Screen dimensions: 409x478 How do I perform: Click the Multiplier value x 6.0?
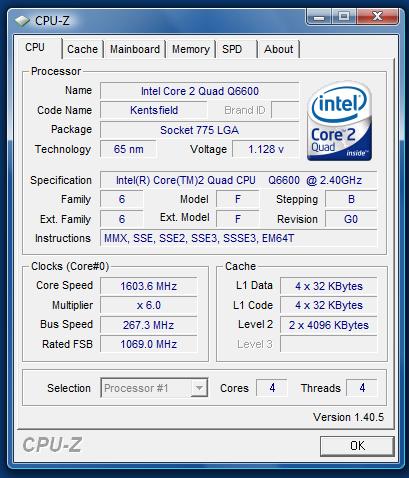tap(149, 305)
